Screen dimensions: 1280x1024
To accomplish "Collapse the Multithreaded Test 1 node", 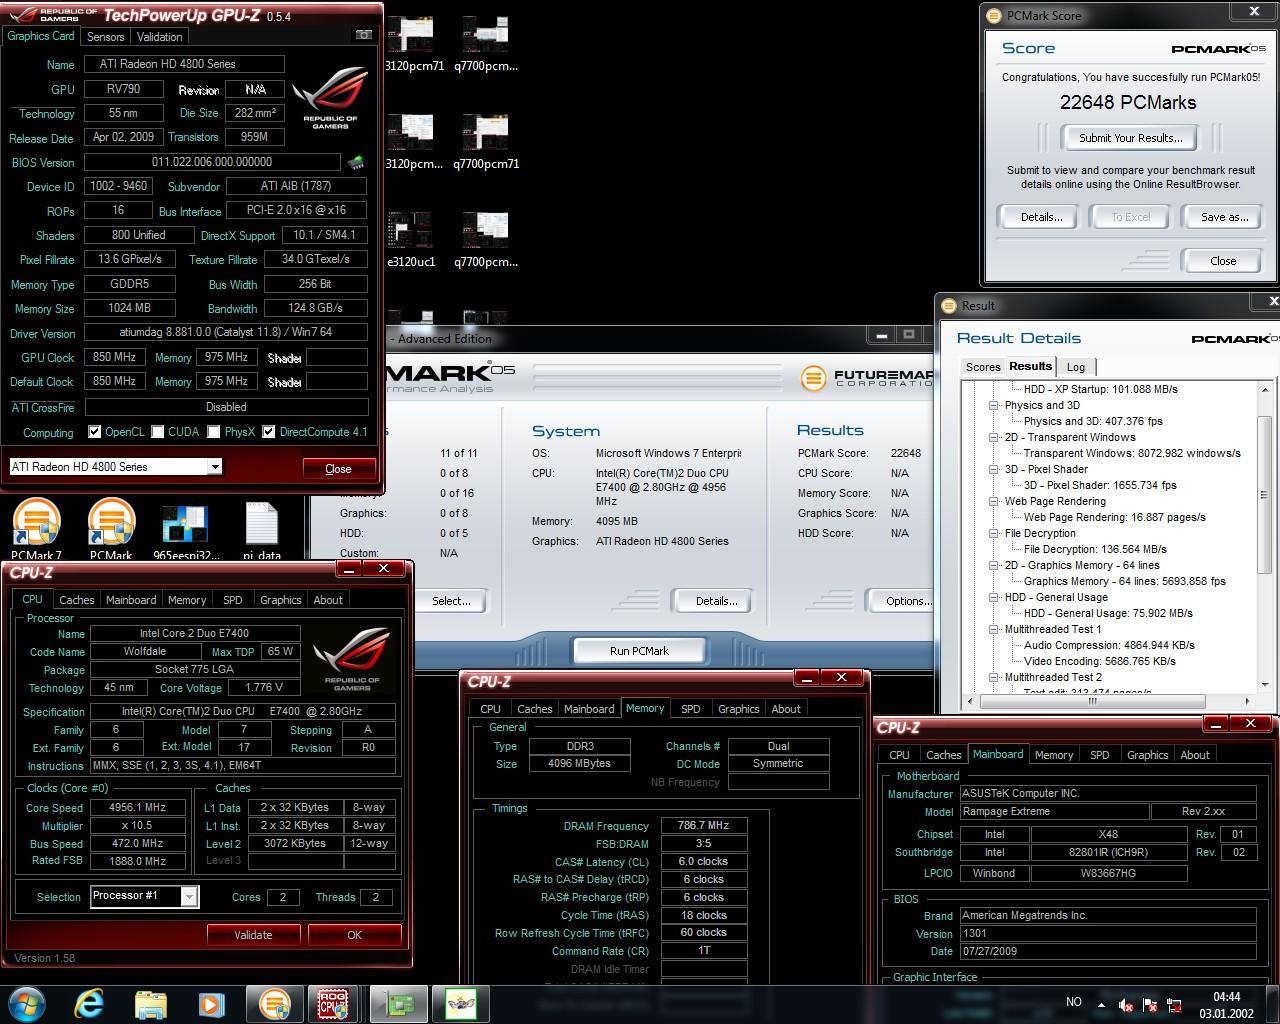I will [x=994, y=629].
